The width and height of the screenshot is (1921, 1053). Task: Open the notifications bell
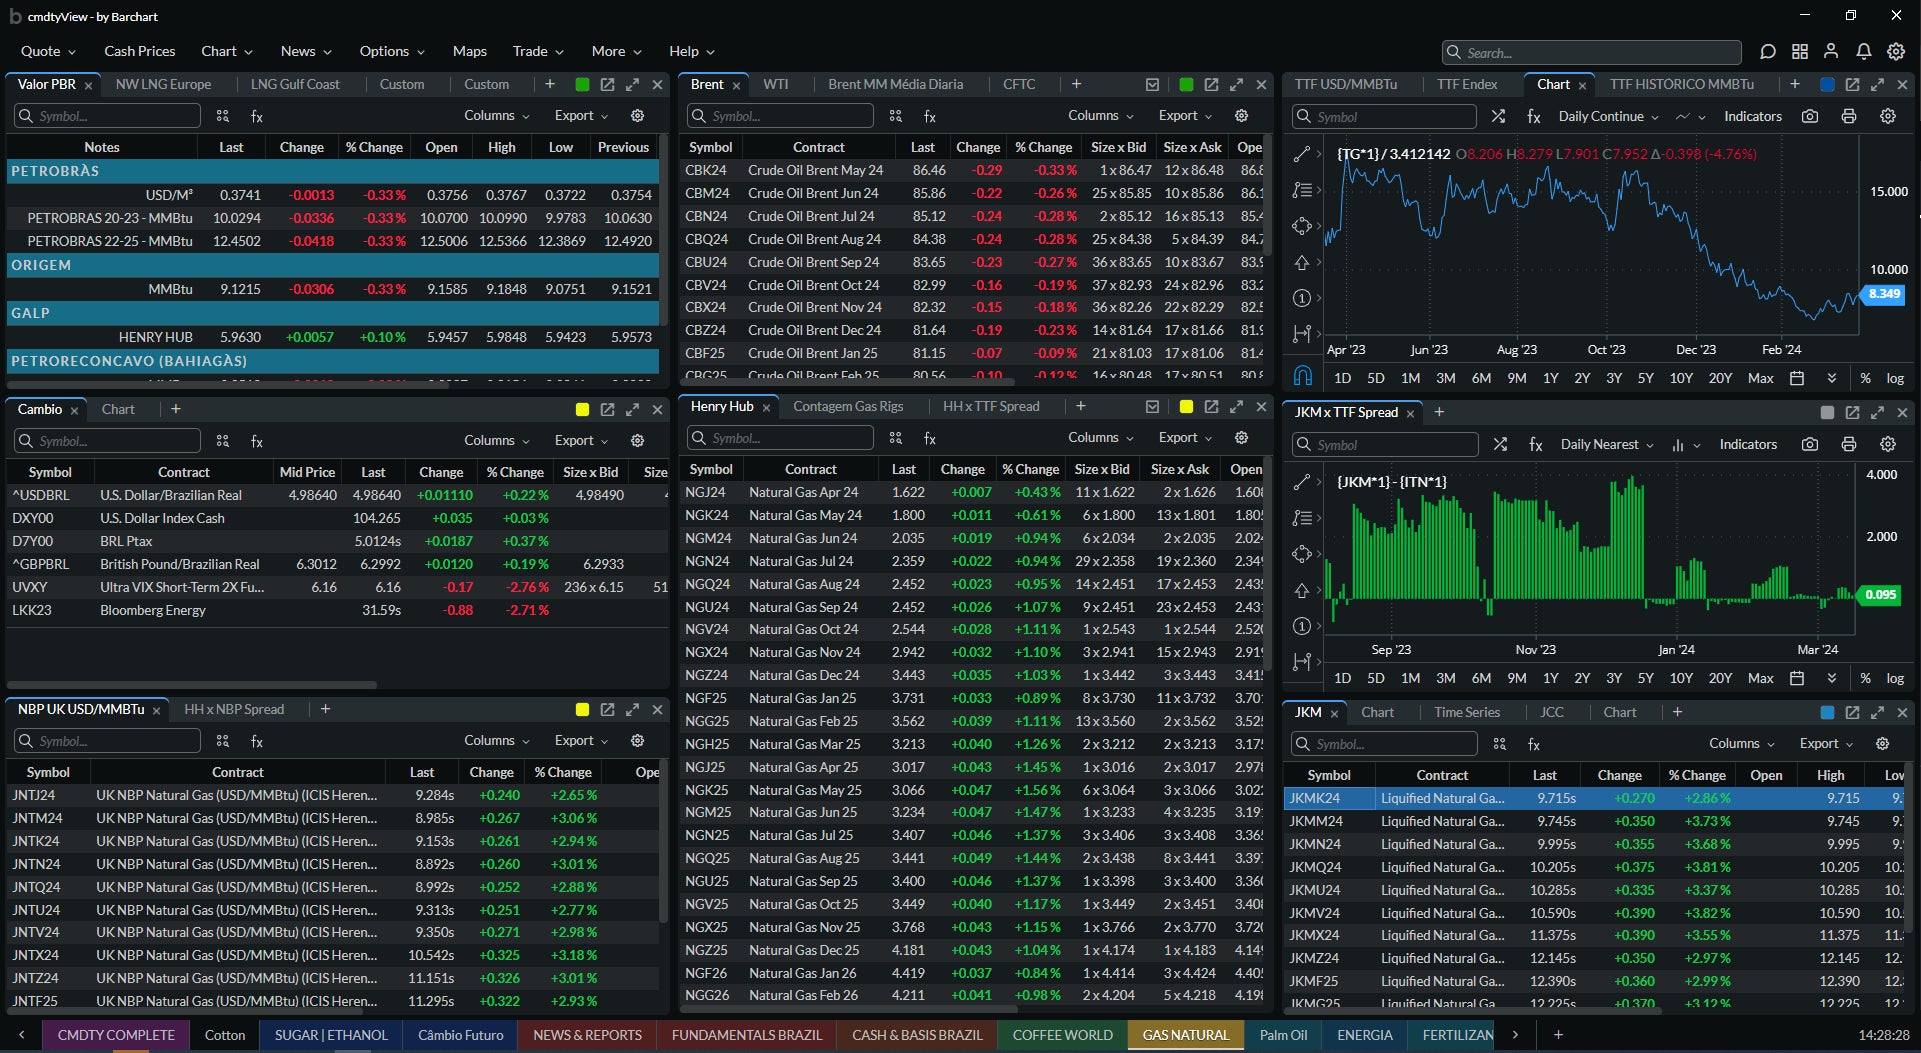click(x=1864, y=52)
